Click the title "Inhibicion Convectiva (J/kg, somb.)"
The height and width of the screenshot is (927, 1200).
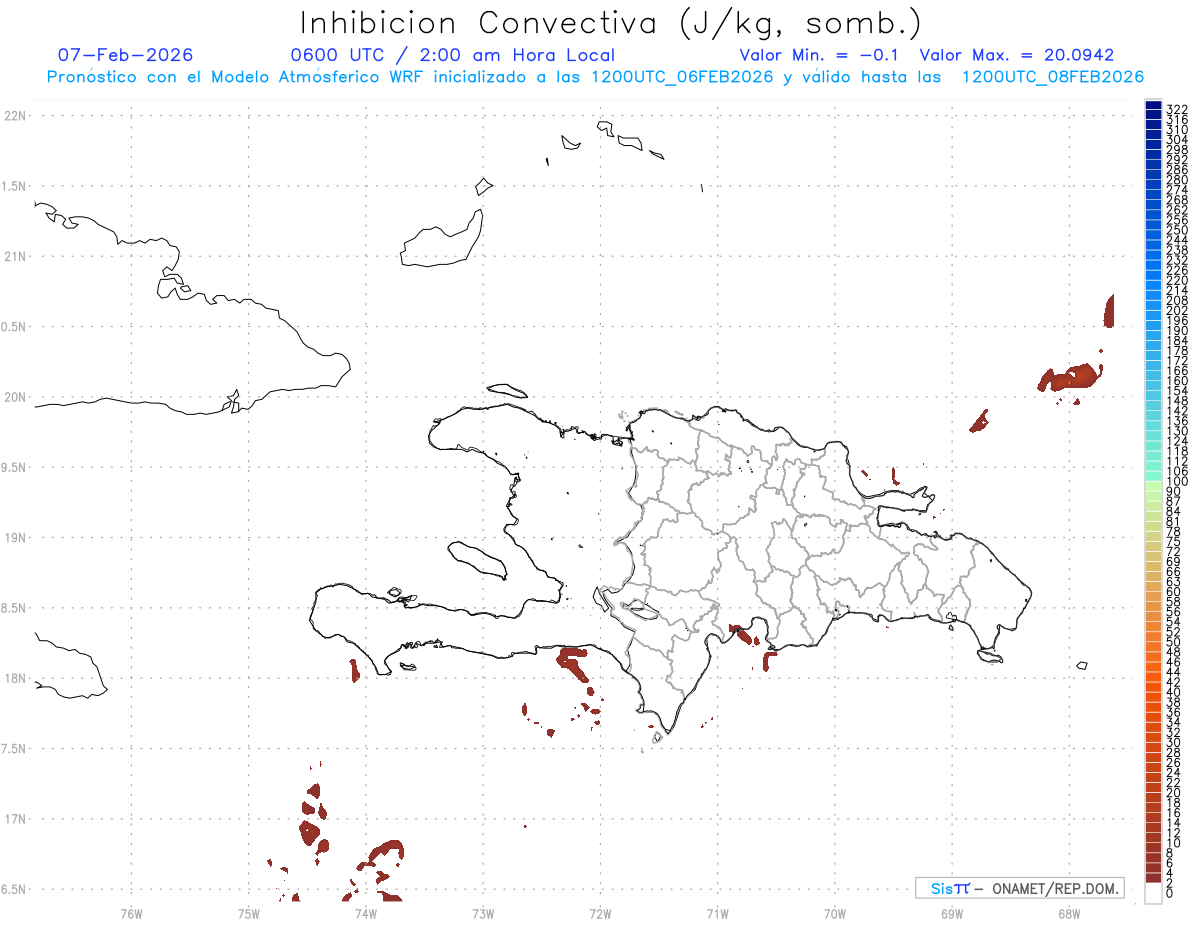(x=611, y=24)
